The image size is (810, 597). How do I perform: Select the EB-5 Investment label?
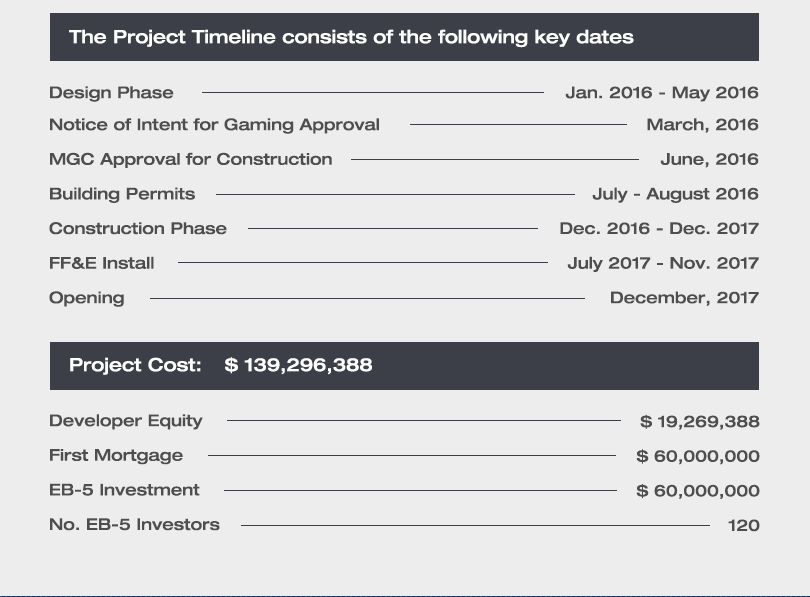124,490
